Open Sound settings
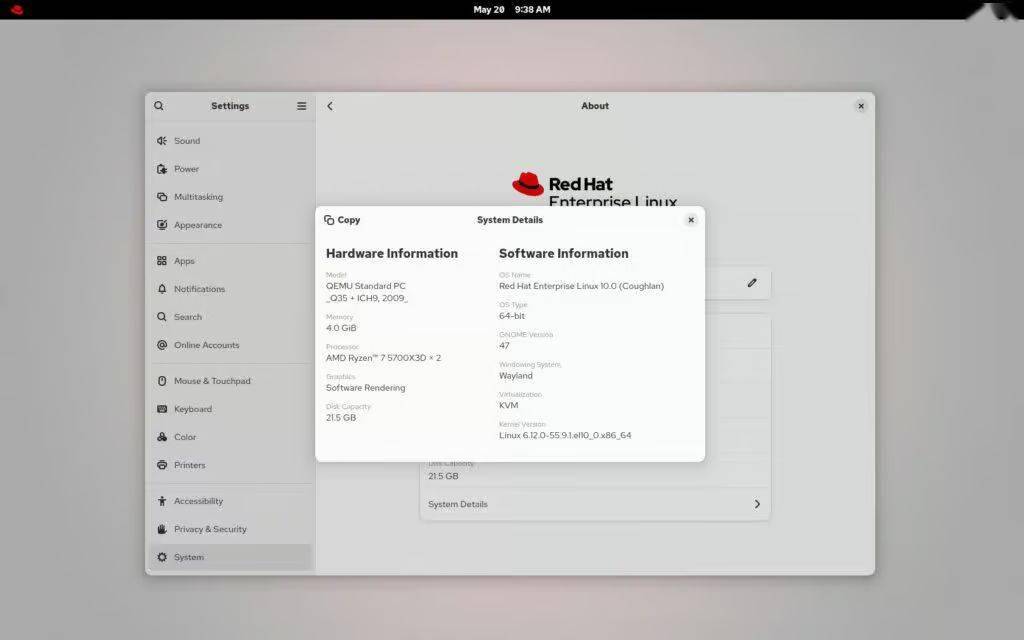Image resolution: width=1024 pixels, height=640 pixels. pyautogui.click(x=231, y=140)
